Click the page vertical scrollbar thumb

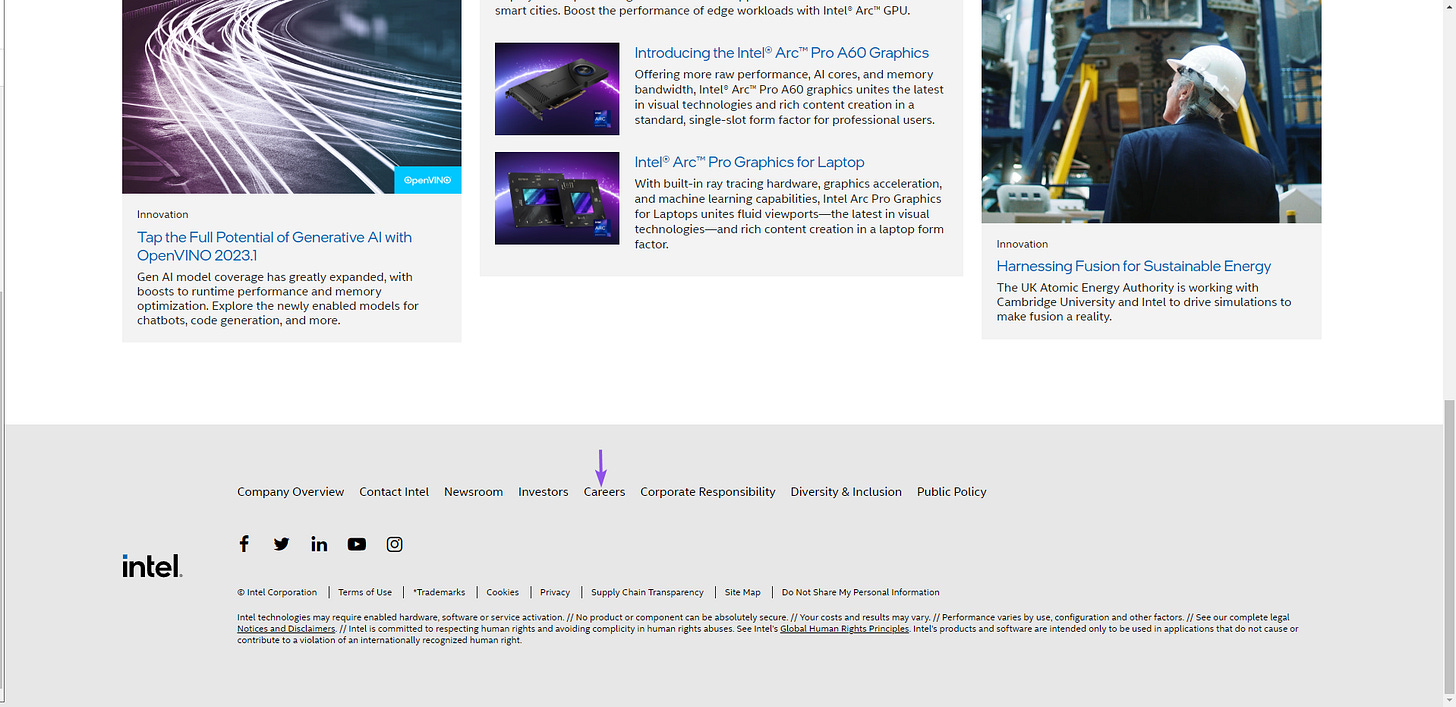tap(1450, 545)
